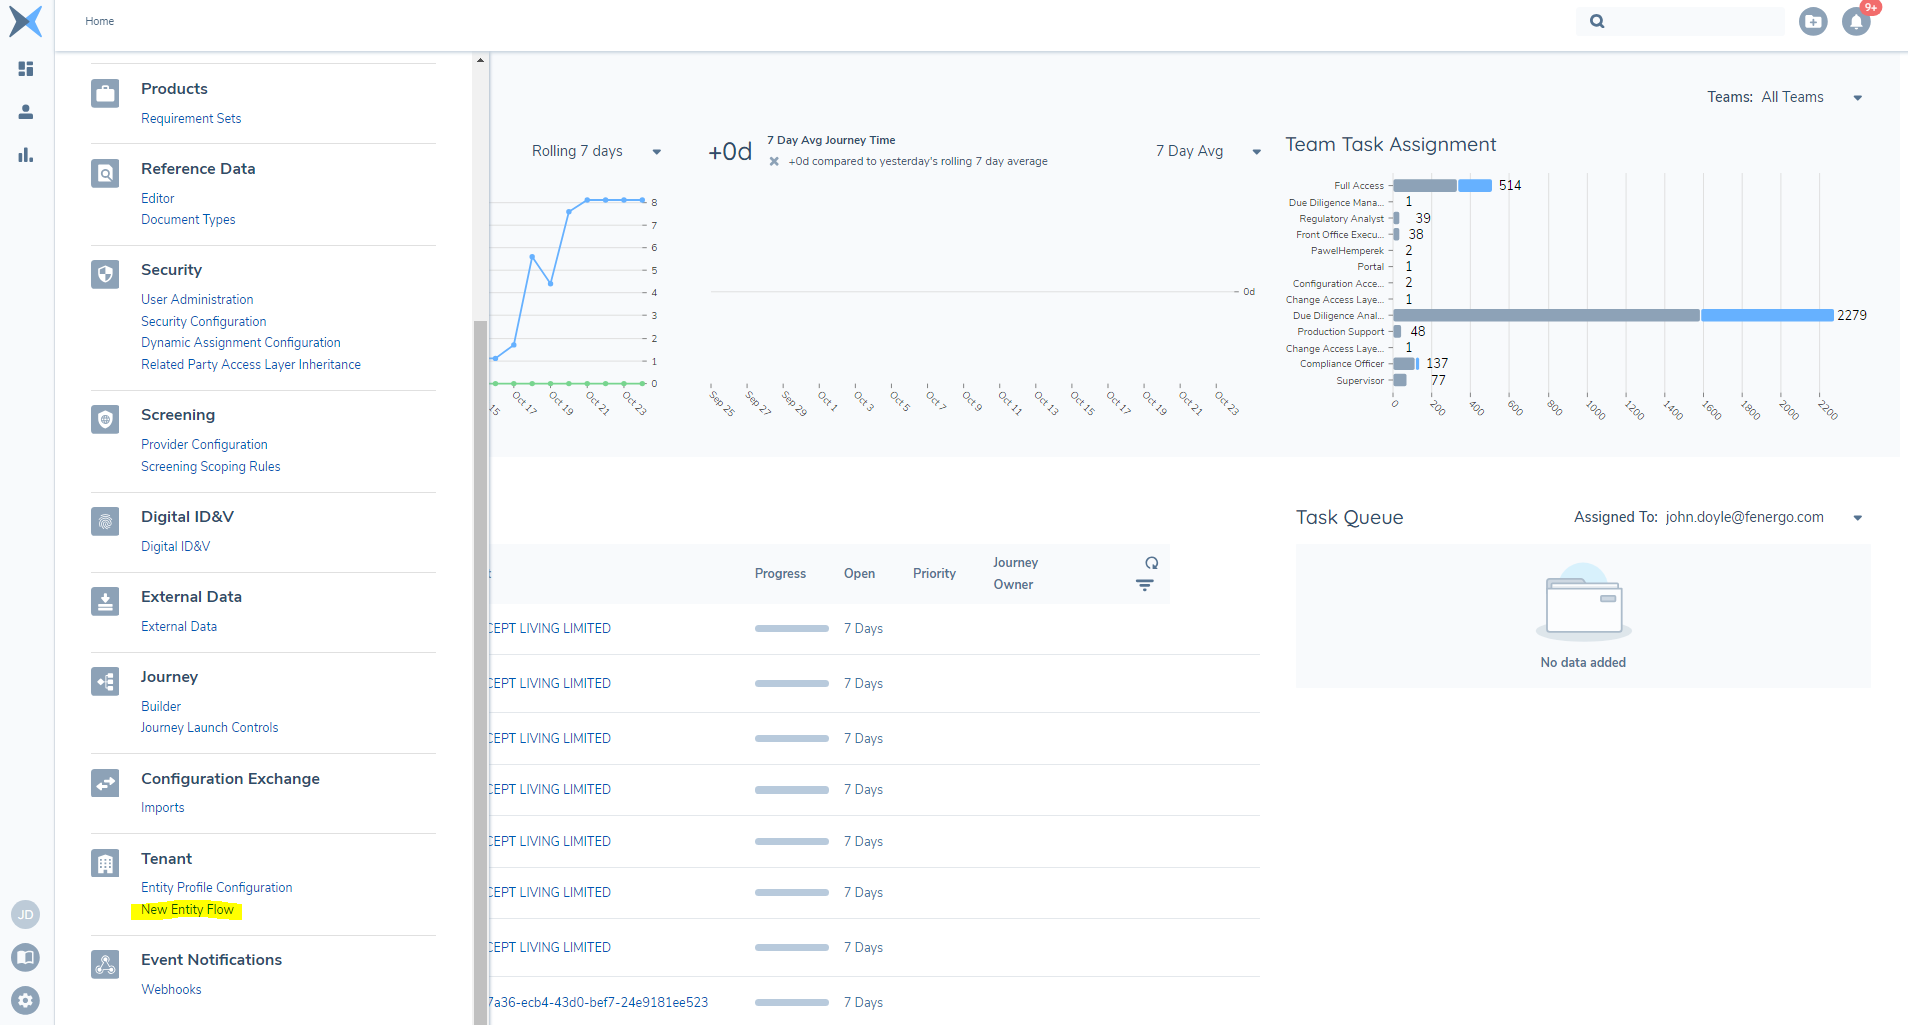Open the settings gear icon
This screenshot has width=1908, height=1025.
pyautogui.click(x=26, y=1000)
